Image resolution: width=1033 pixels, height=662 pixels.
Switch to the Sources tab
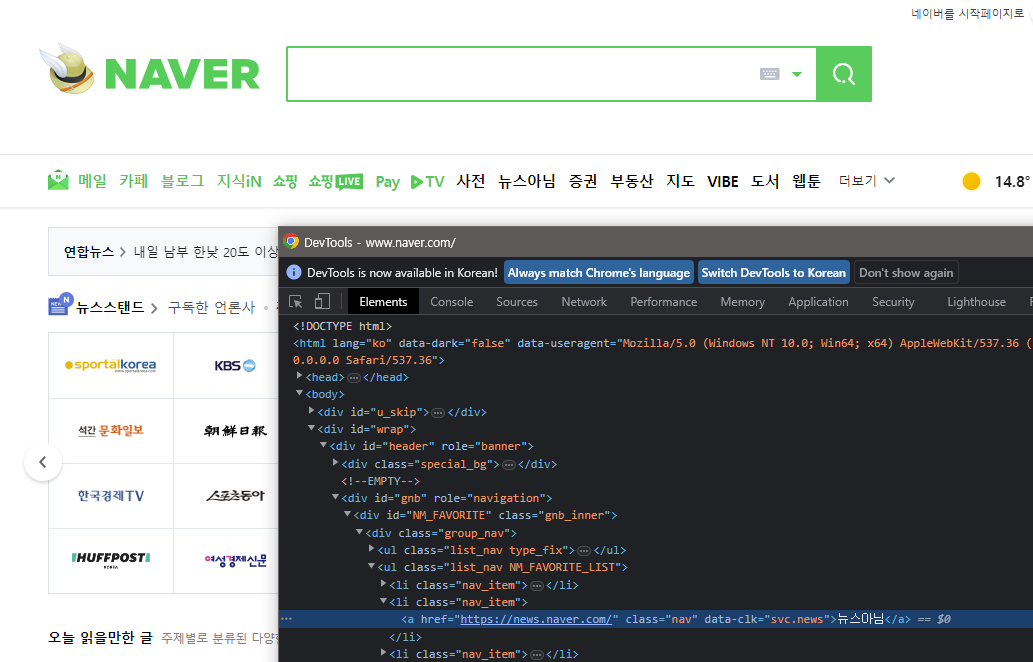coord(516,302)
